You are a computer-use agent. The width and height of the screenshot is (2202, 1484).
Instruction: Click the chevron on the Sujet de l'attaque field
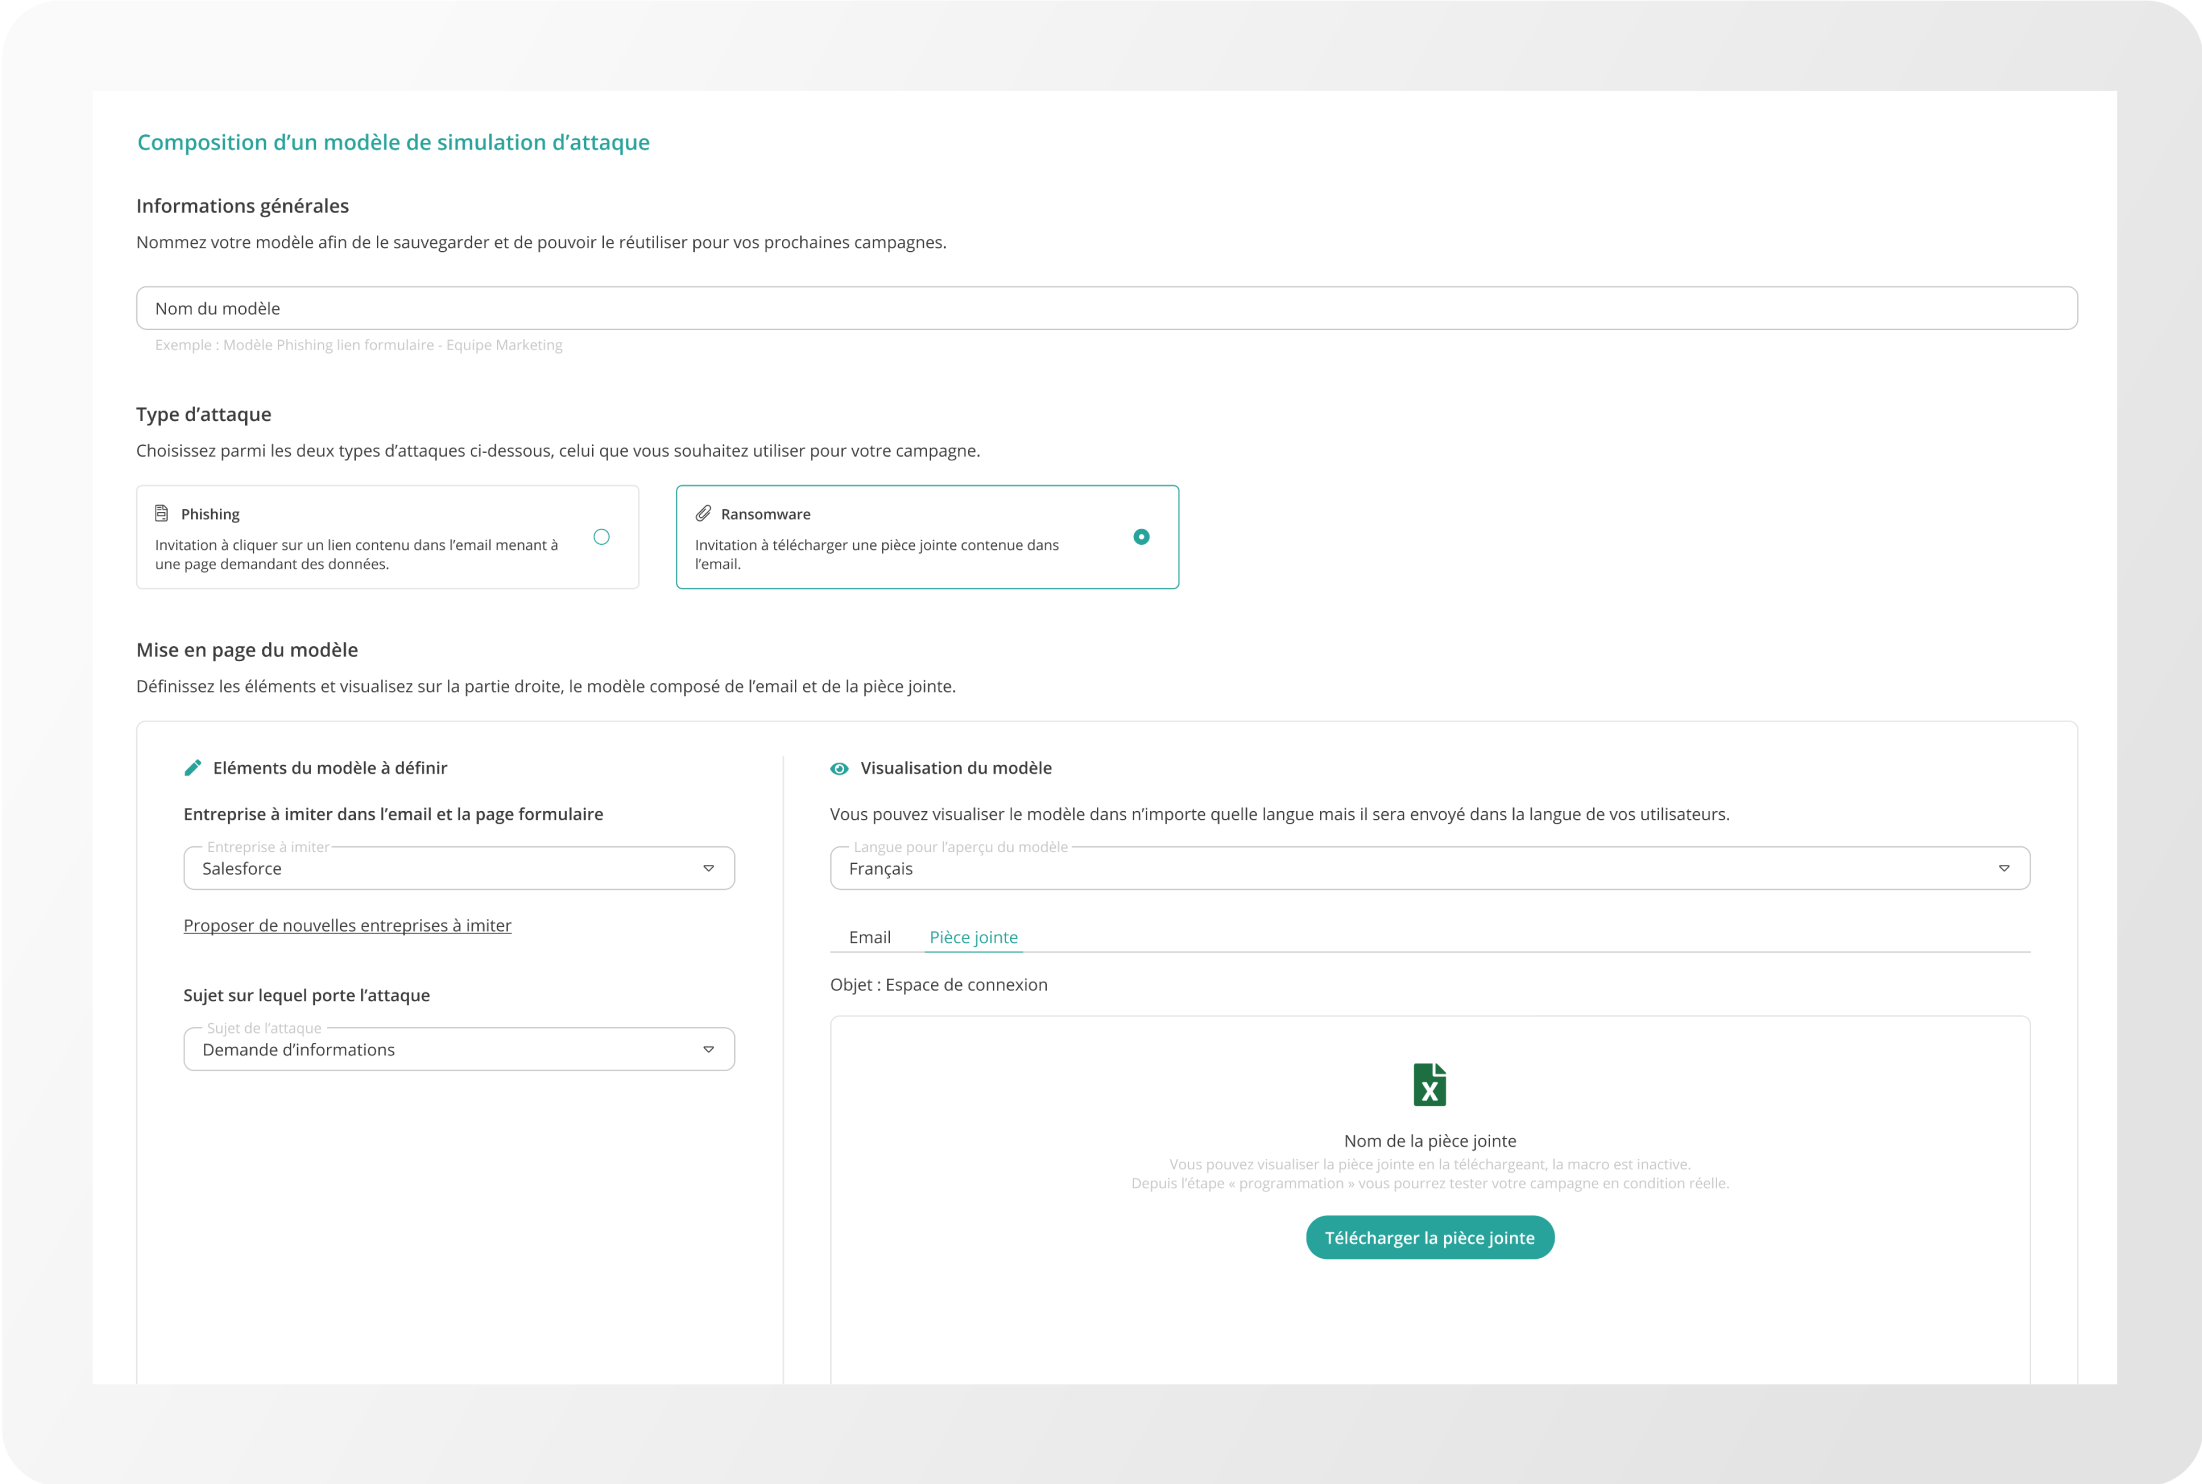(x=709, y=1049)
